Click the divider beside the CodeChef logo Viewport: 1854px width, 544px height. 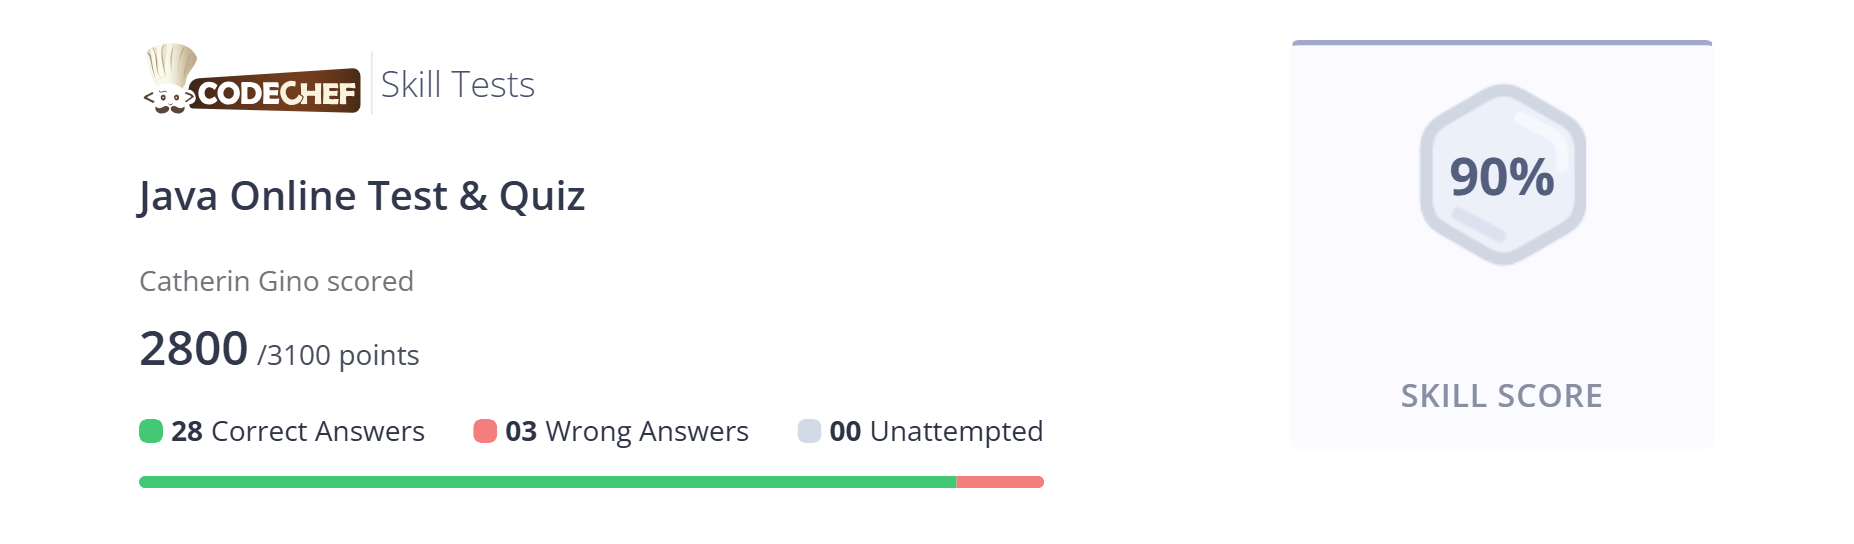372,83
